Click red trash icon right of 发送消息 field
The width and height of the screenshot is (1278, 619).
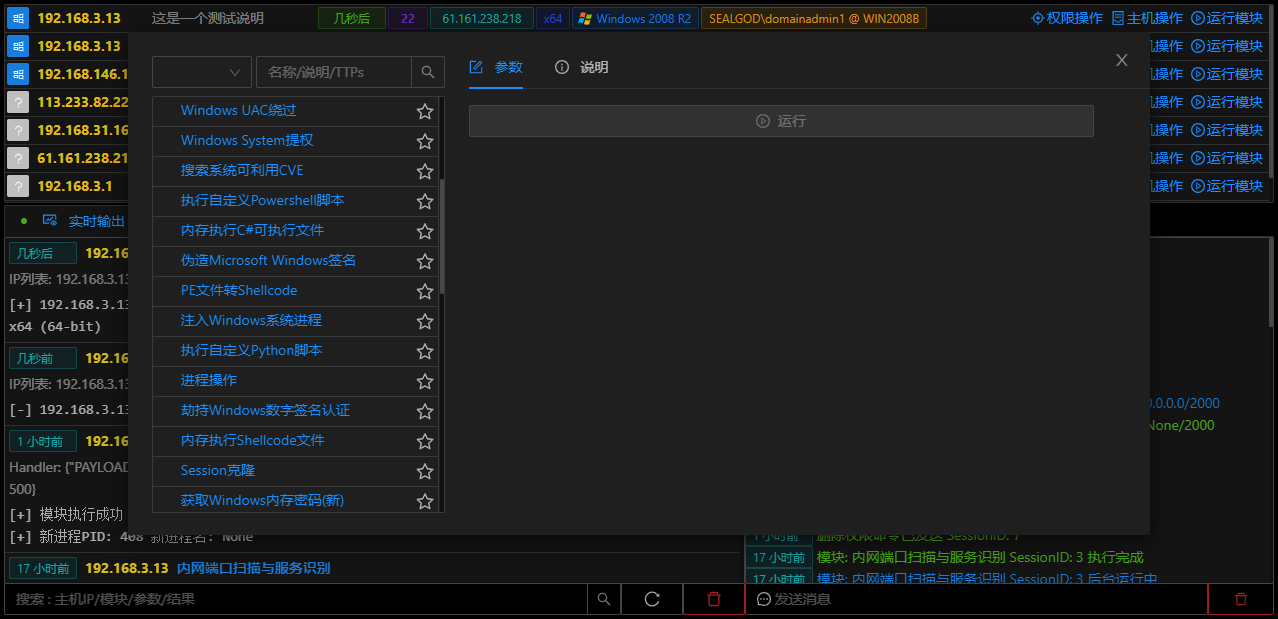pyautogui.click(x=1241, y=599)
